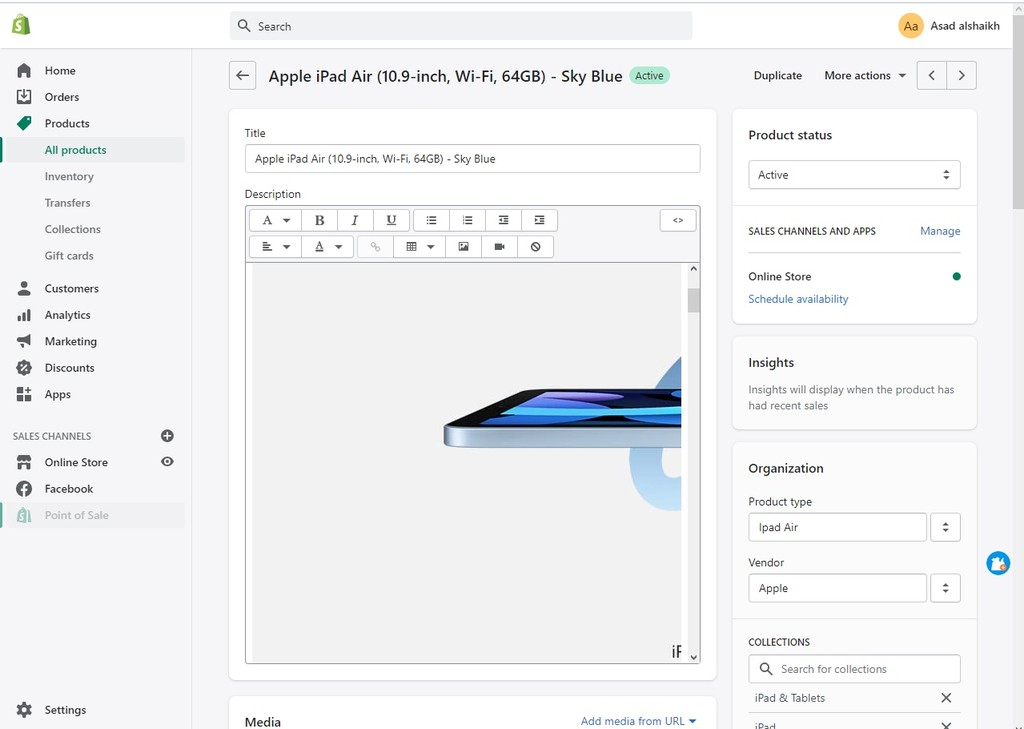Viewport: 1024px width, 729px height.
Task: Toggle italic formatting in description
Action: (x=355, y=220)
